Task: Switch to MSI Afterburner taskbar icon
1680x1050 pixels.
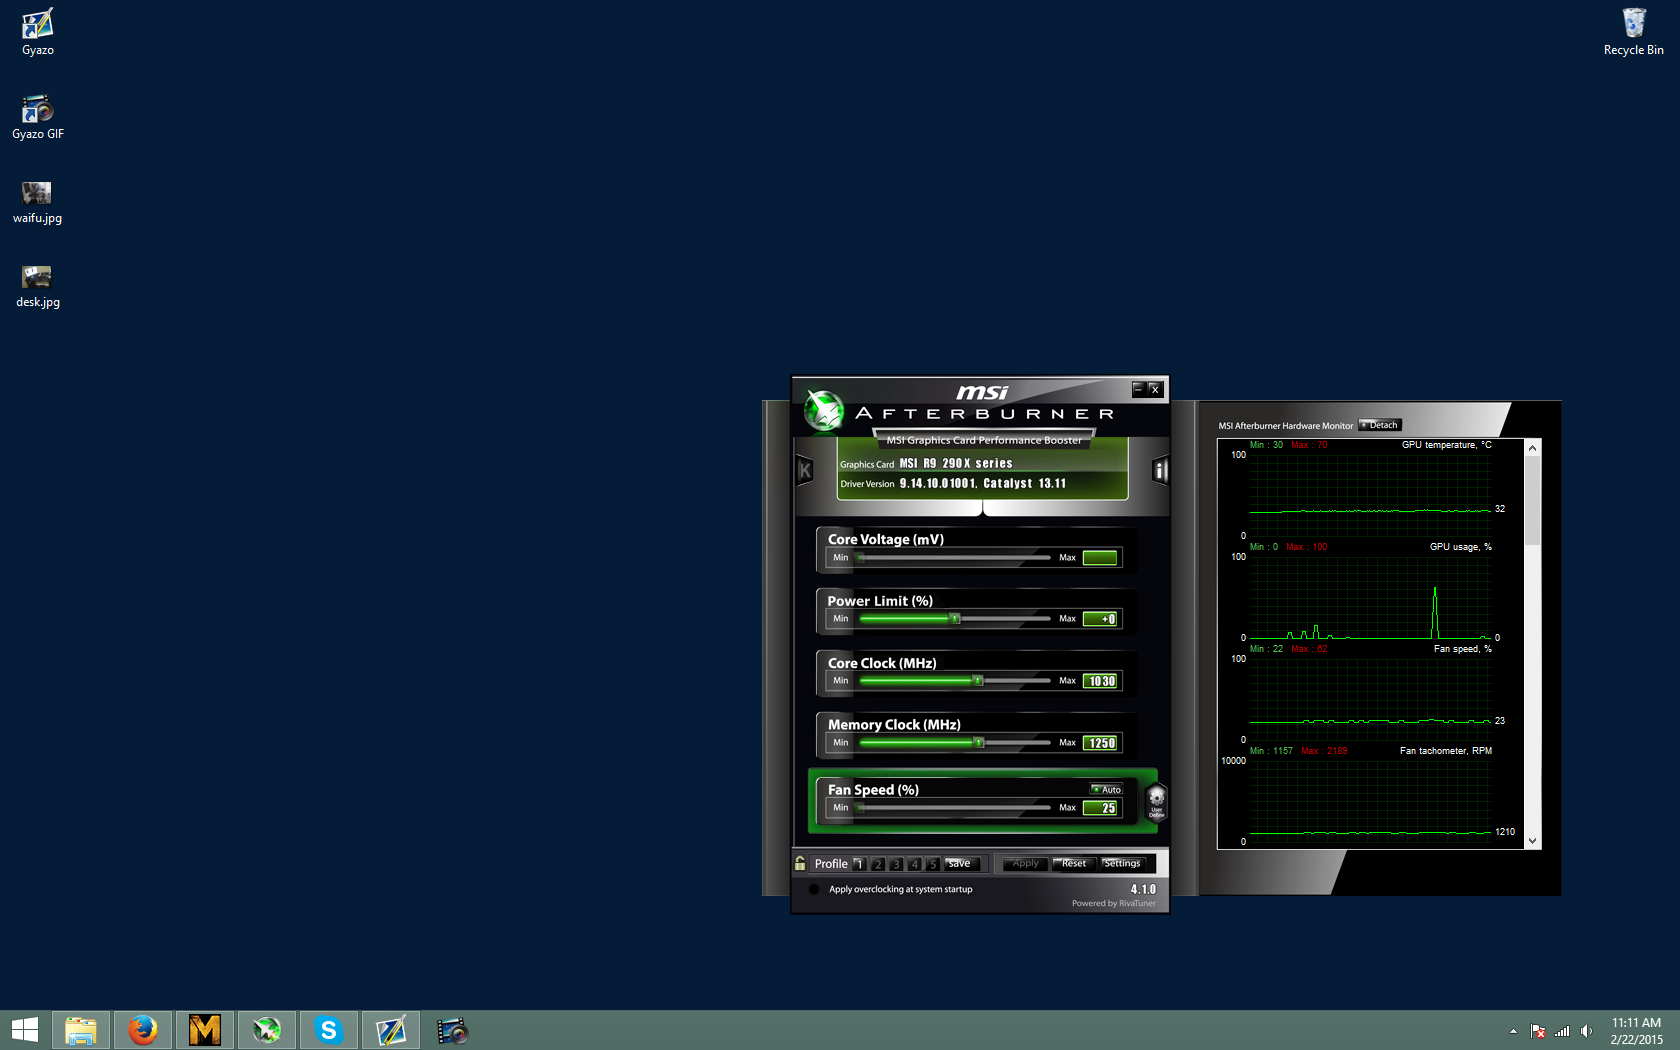Action: point(267,1030)
